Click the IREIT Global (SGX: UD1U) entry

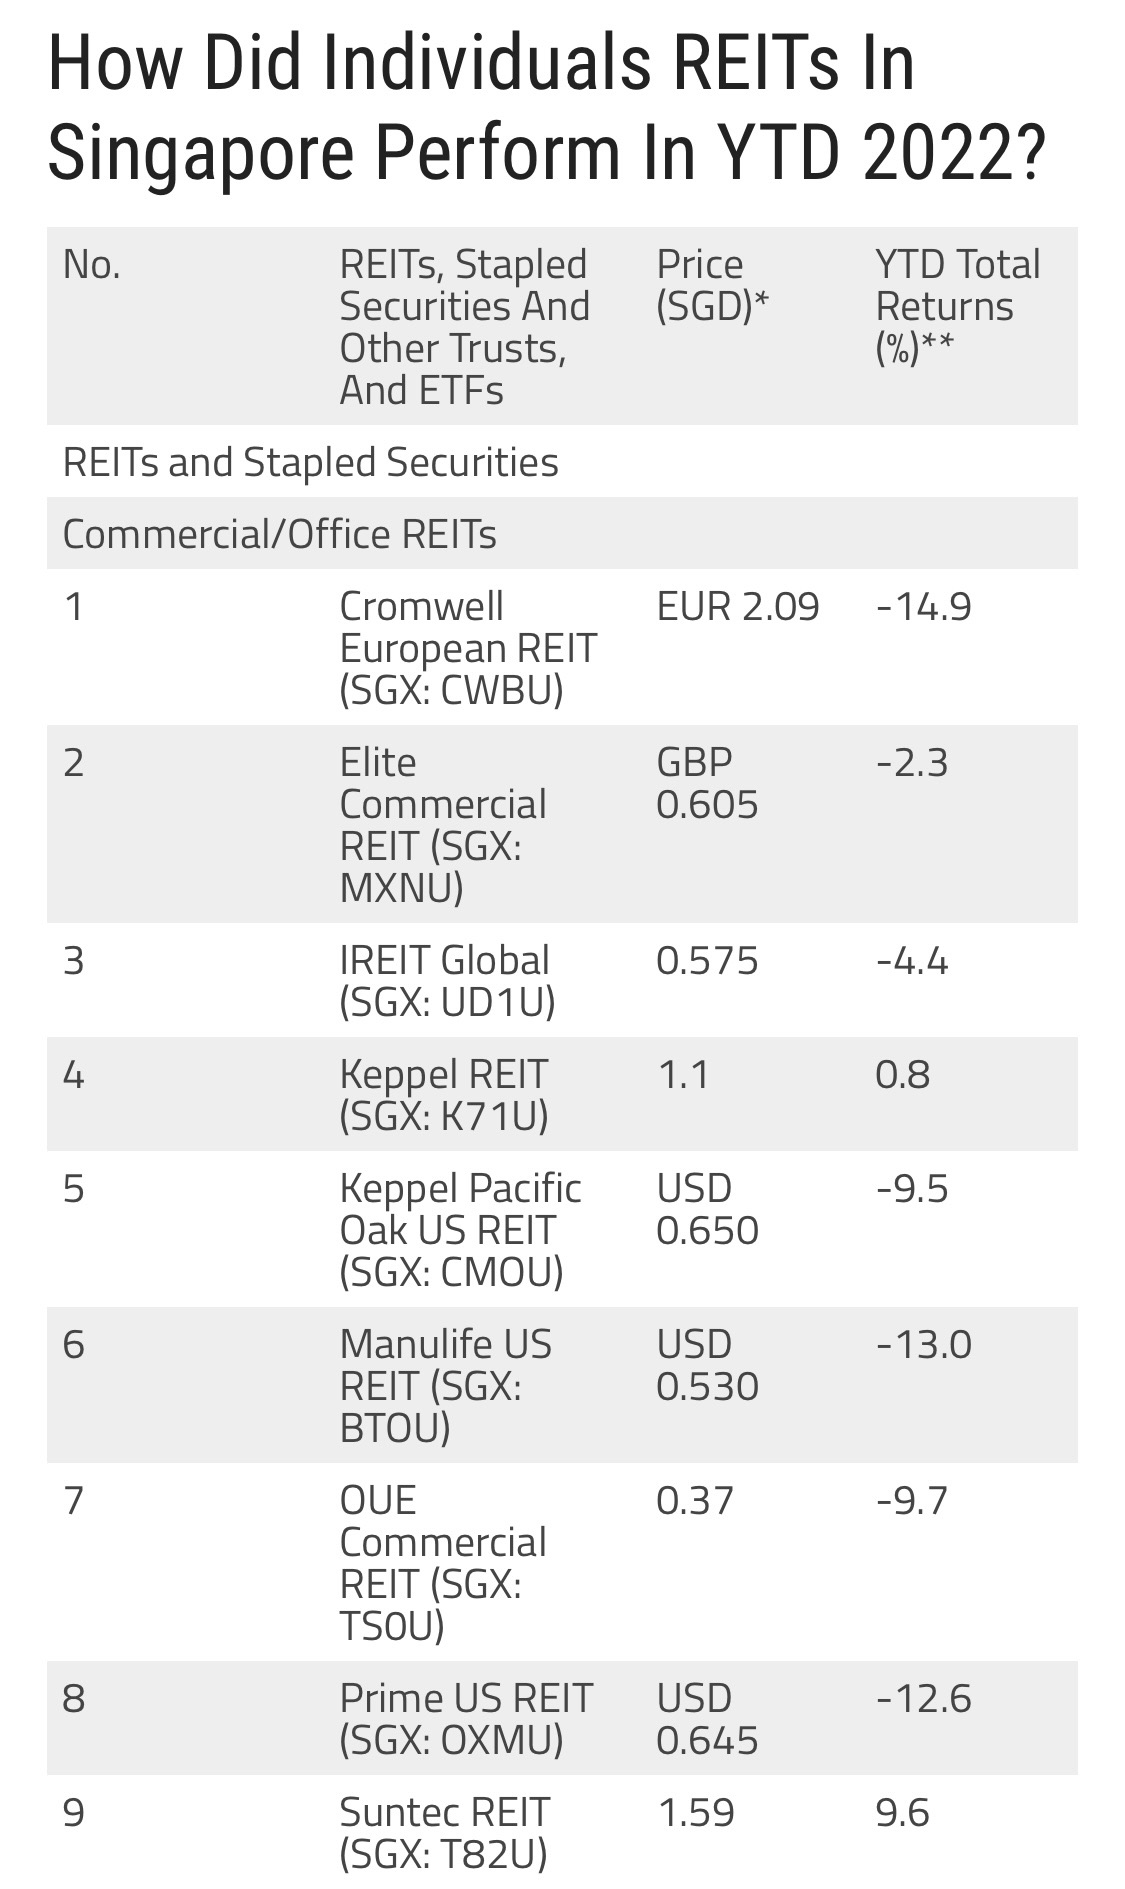tap(446, 981)
